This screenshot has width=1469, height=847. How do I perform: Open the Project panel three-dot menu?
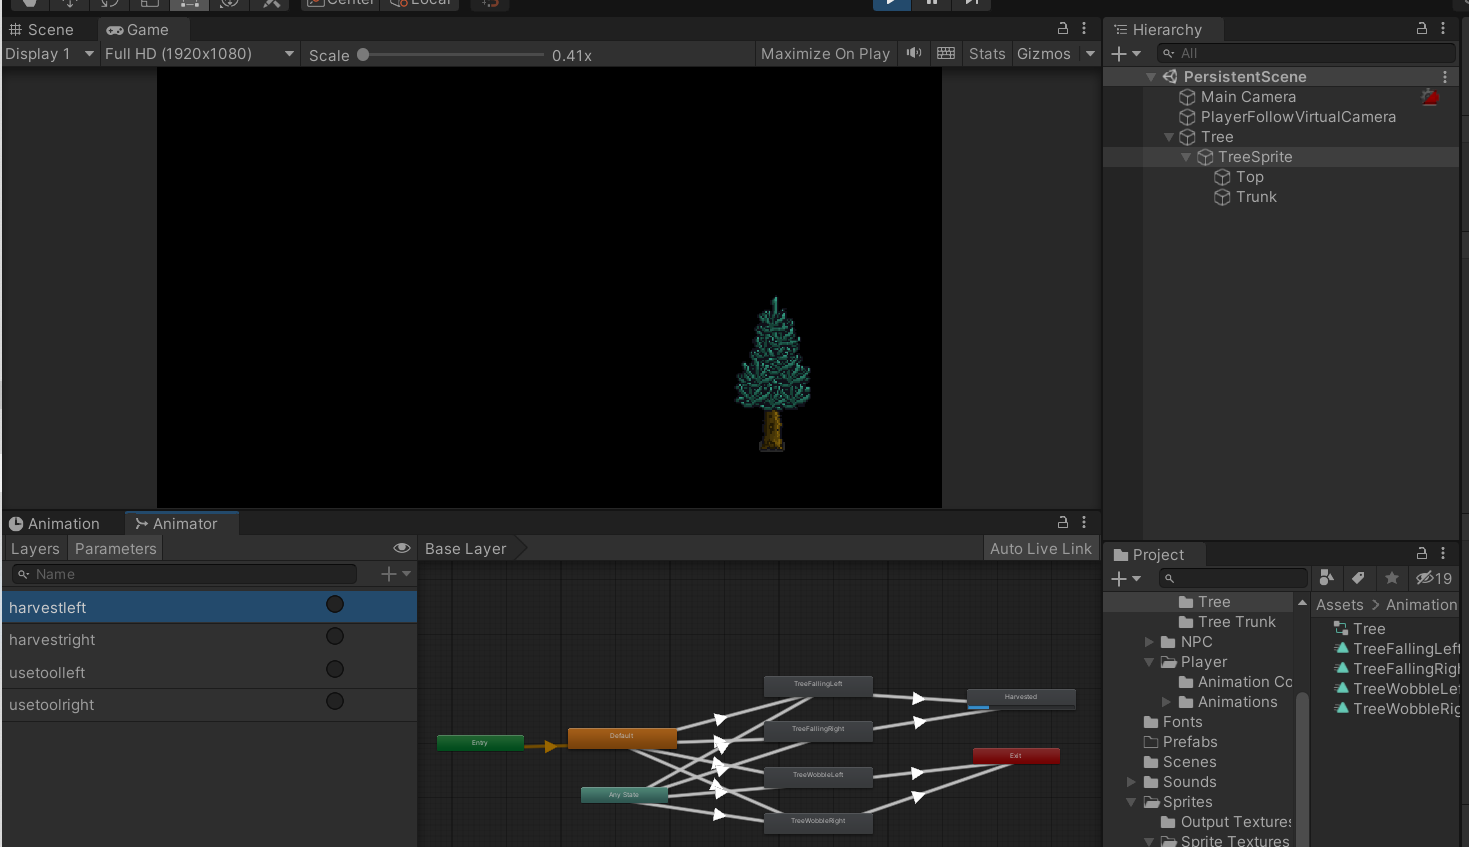point(1443,554)
